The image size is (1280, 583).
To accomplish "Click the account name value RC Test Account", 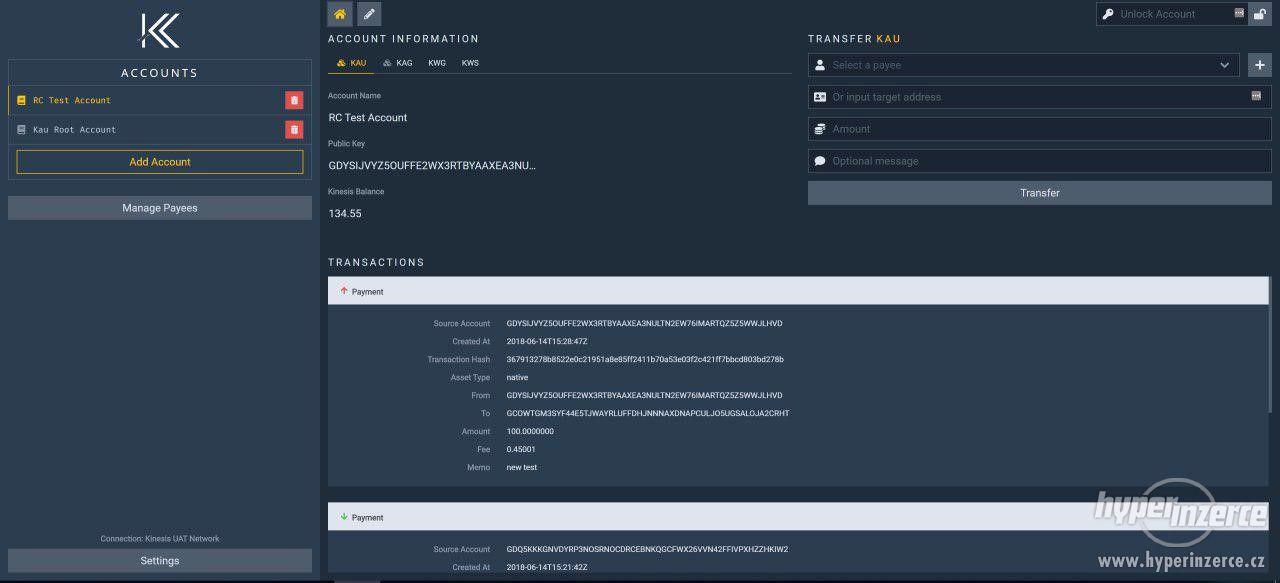I will 368,117.
